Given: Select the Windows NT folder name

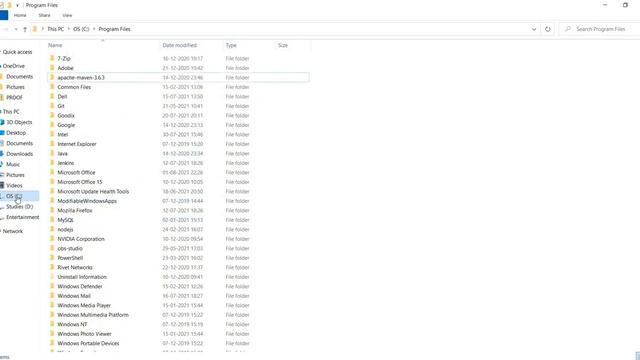Looking at the screenshot, I should pyautogui.click(x=72, y=324).
